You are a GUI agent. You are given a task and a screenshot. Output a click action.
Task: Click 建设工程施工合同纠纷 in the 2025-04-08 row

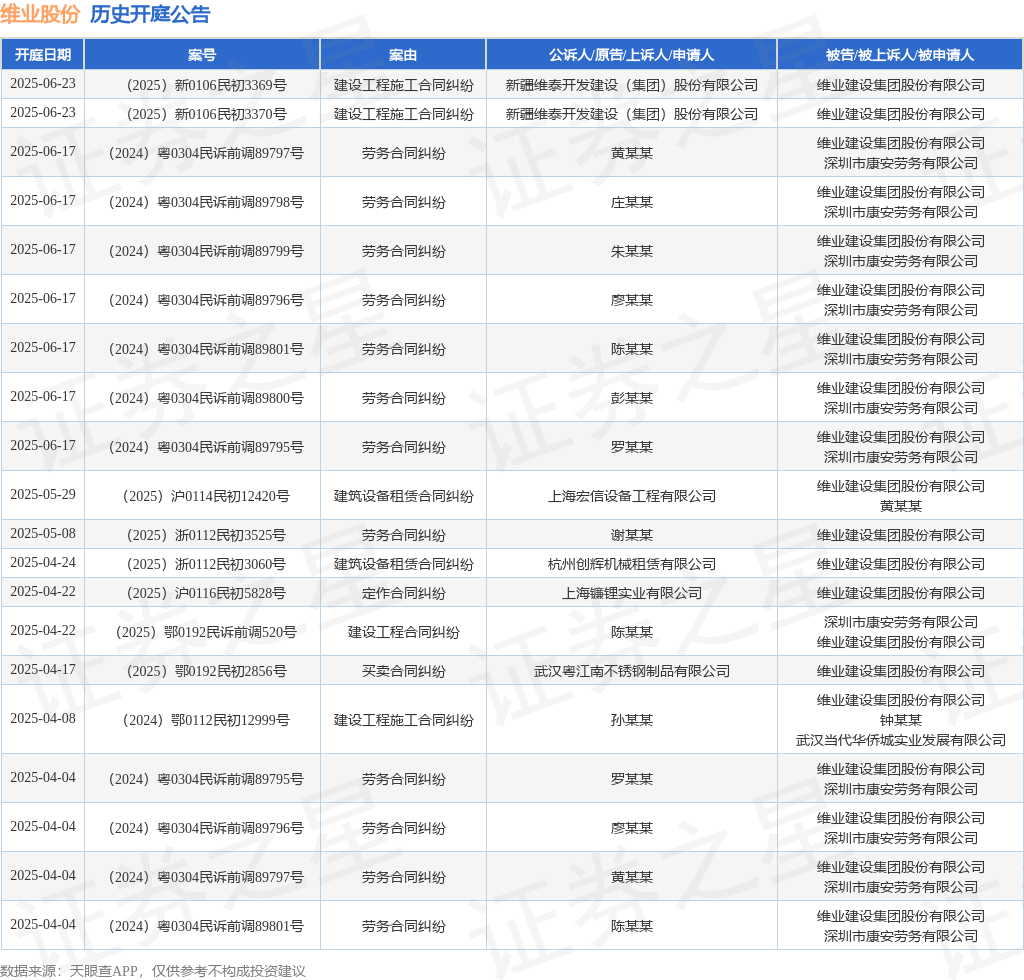click(x=404, y=720)
